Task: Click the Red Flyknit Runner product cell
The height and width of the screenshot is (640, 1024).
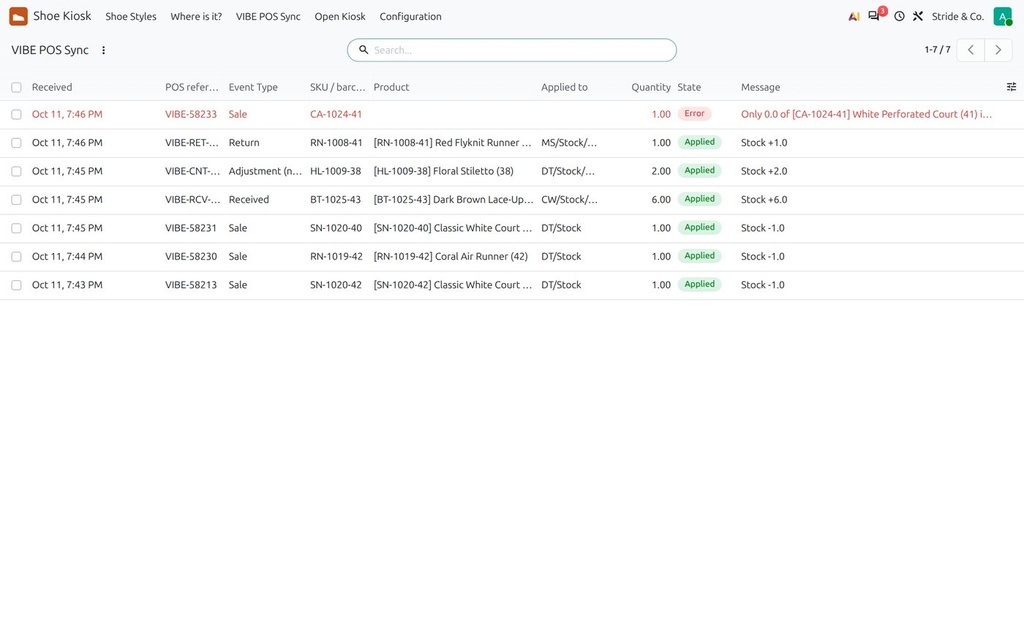Action: tap(453, 142)
